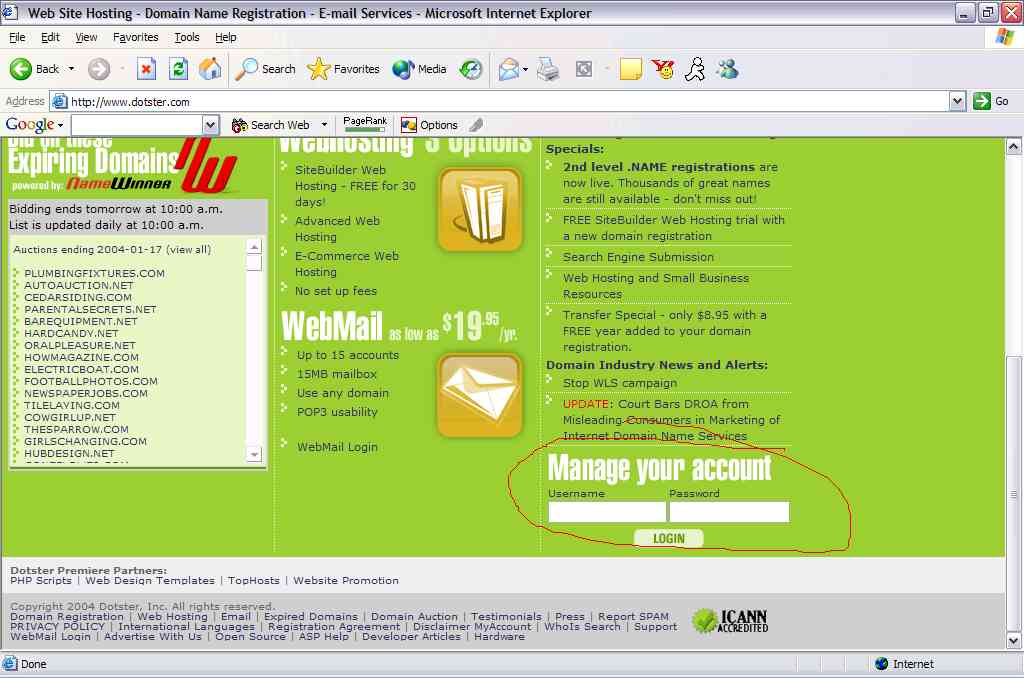Open the Website Promotion partner link
1024x678 pixels.
pos(345,580)
